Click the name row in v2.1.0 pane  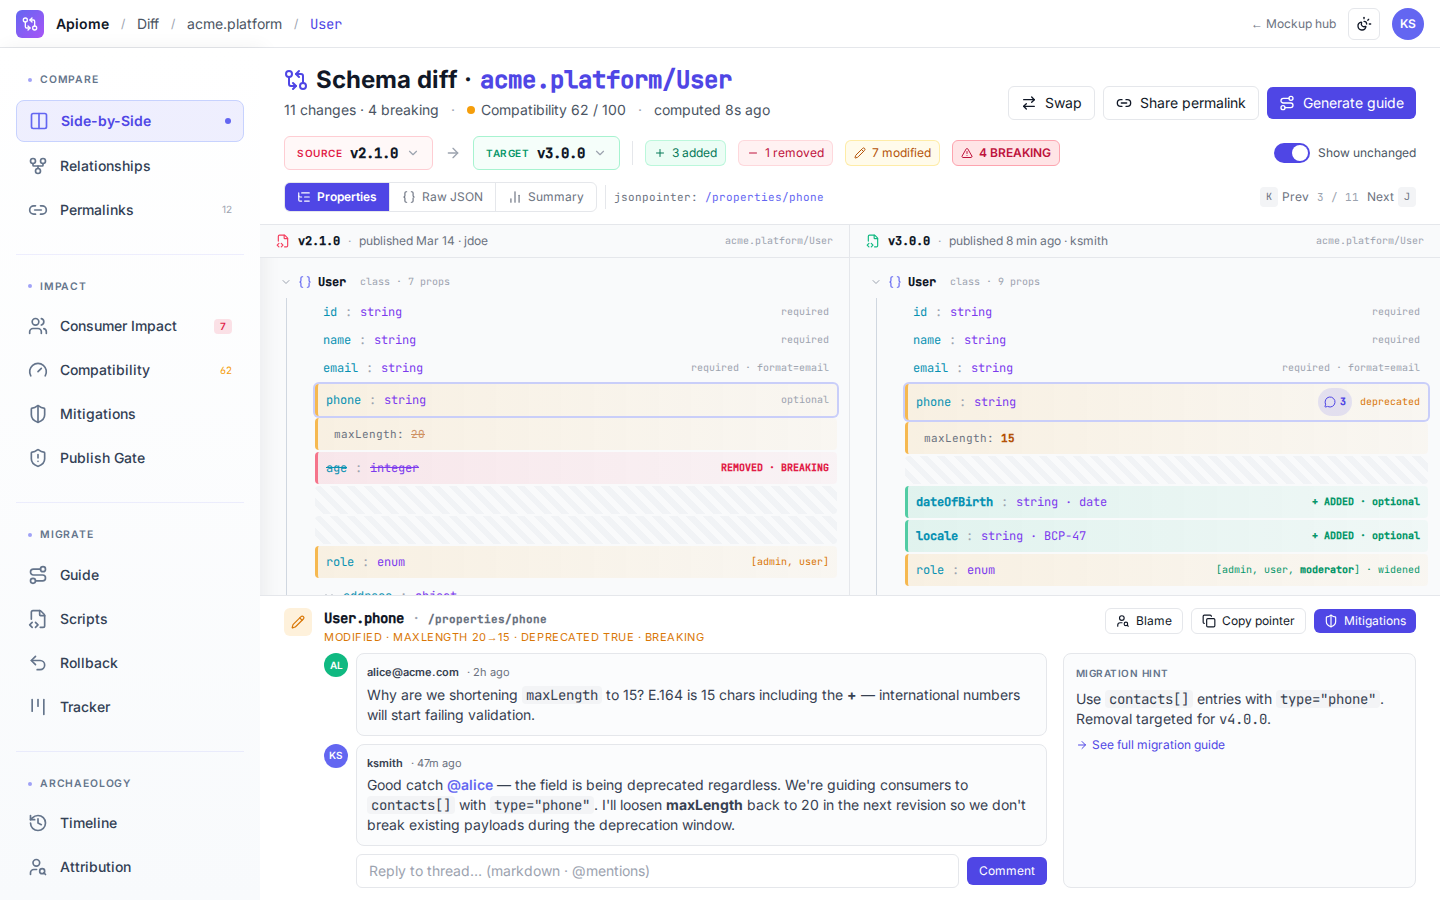576,340
